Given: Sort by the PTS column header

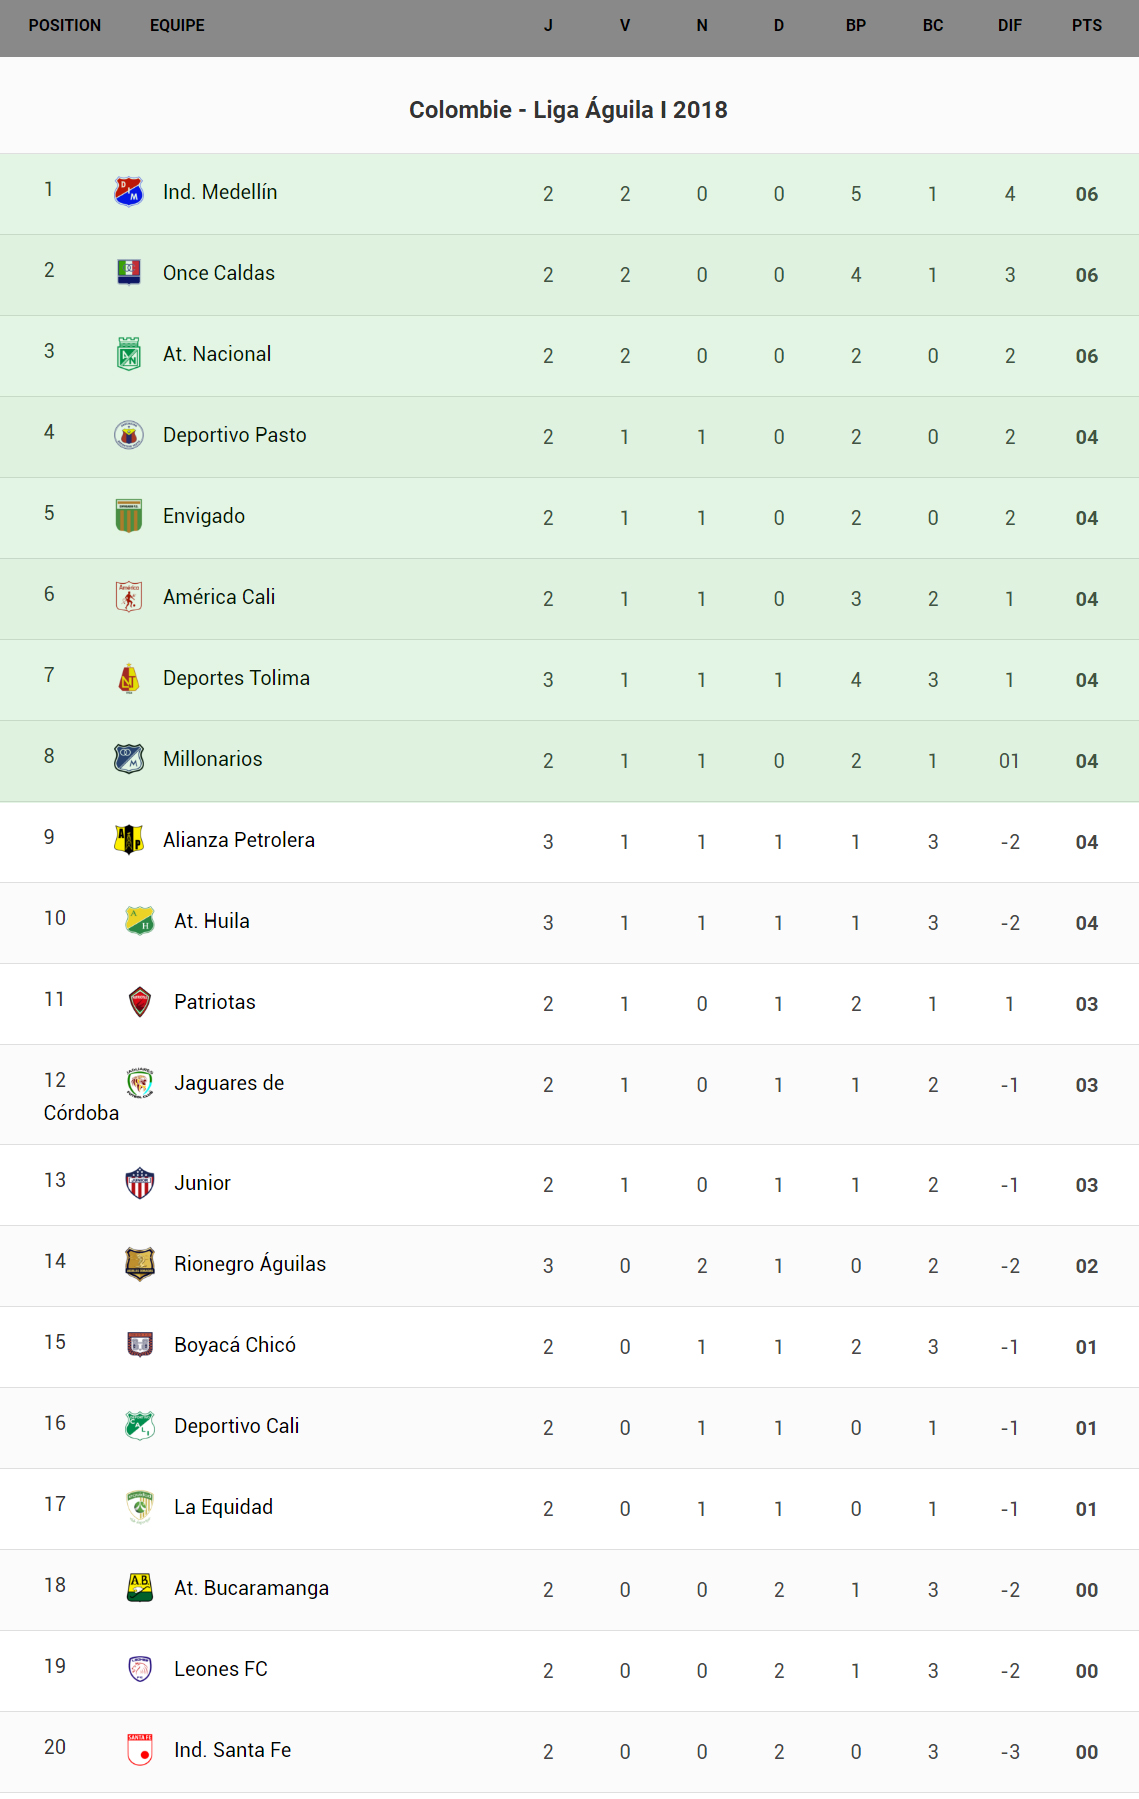Looking at the screenshot, I should [x=1087, y=26].
